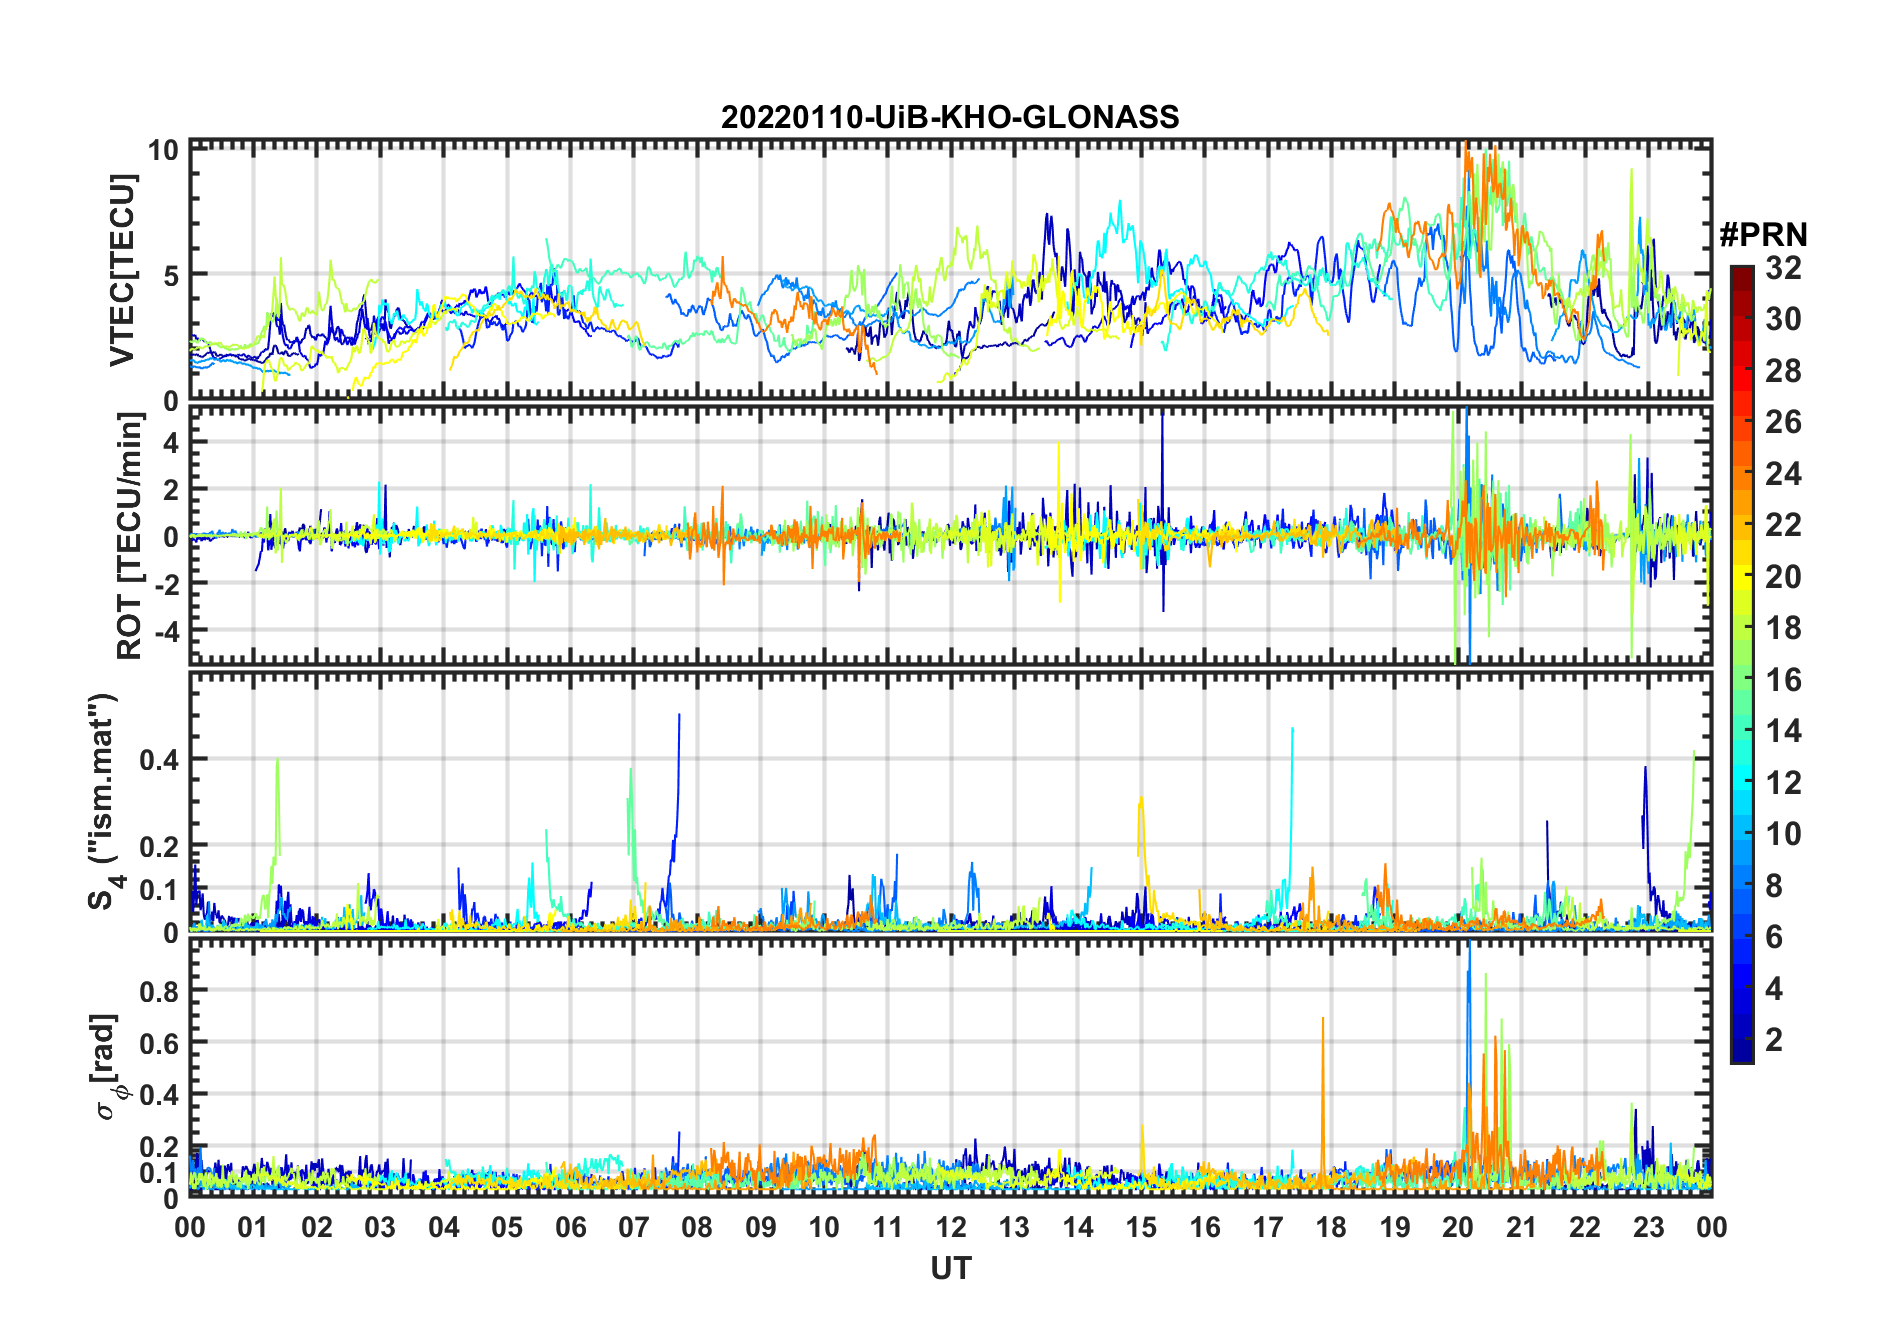1902x1330 pixels.
Task: Click x-axis tick label 03
Action: pos(380,1227)
